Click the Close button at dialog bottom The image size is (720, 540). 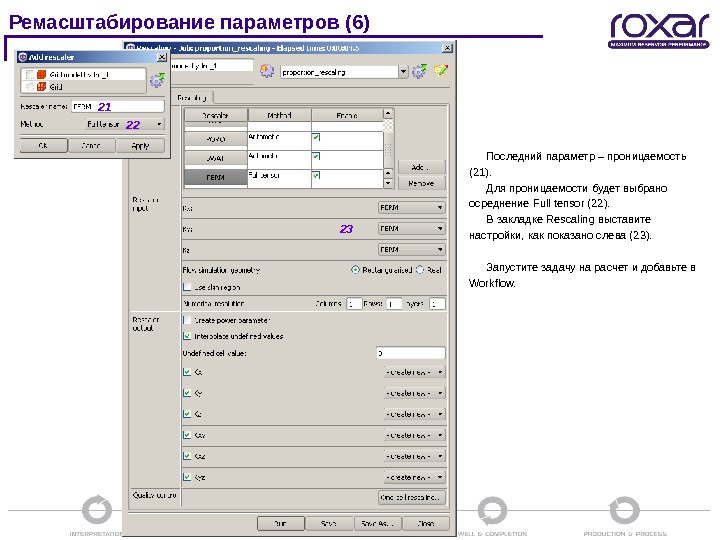[426, 523]
